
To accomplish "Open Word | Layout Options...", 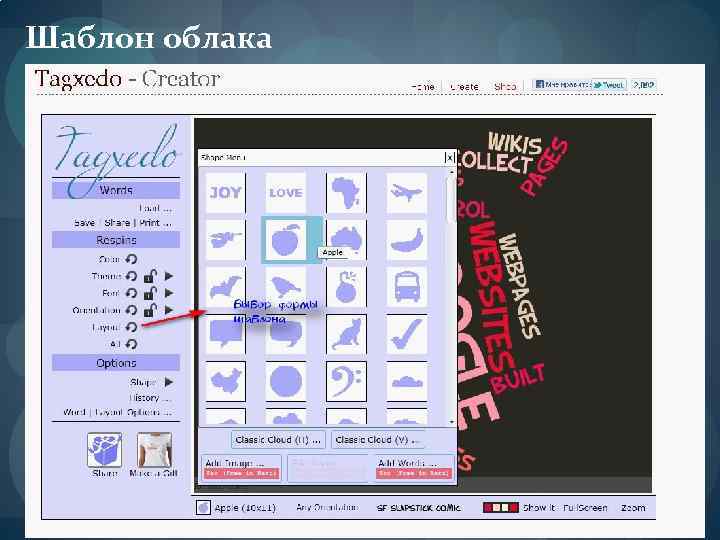I will click(x=117, y=412).
